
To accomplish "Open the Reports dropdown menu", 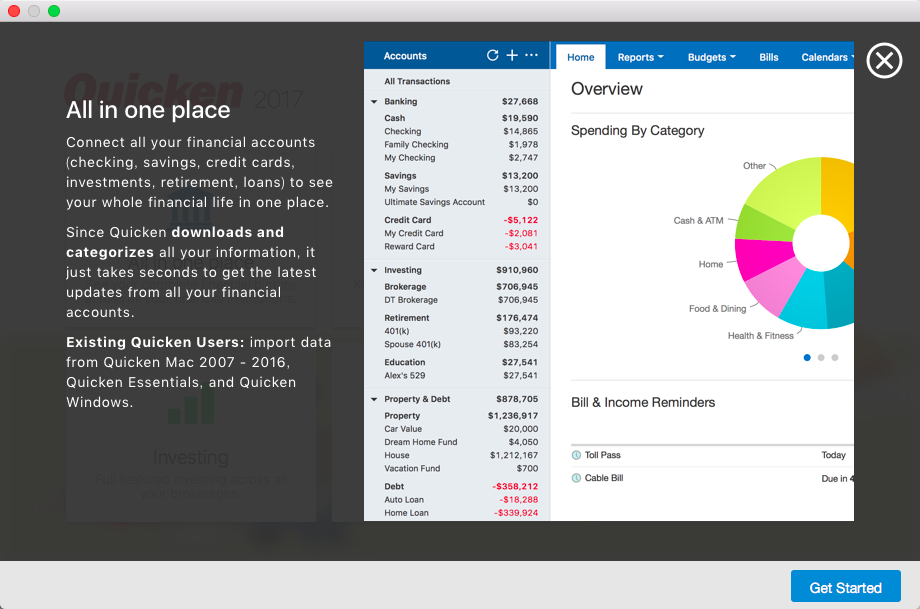I will (640, 57).
